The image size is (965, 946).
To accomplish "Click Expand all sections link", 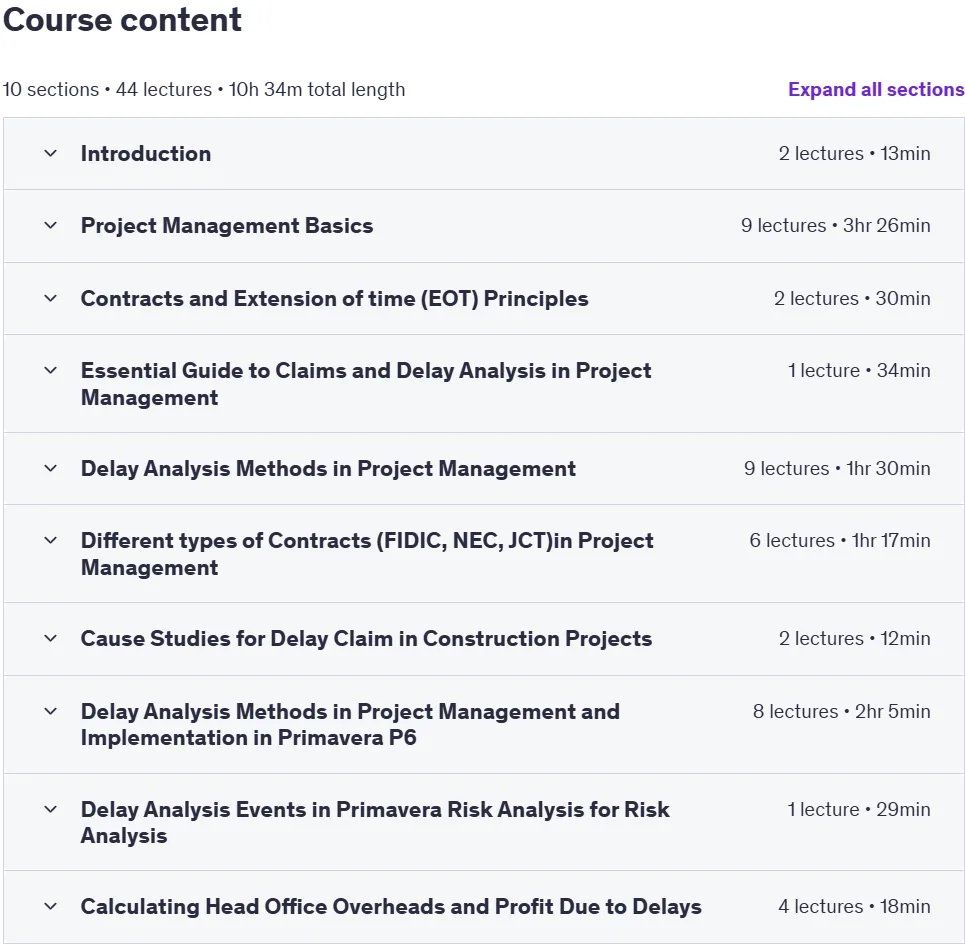I will [x=876, y=89].
